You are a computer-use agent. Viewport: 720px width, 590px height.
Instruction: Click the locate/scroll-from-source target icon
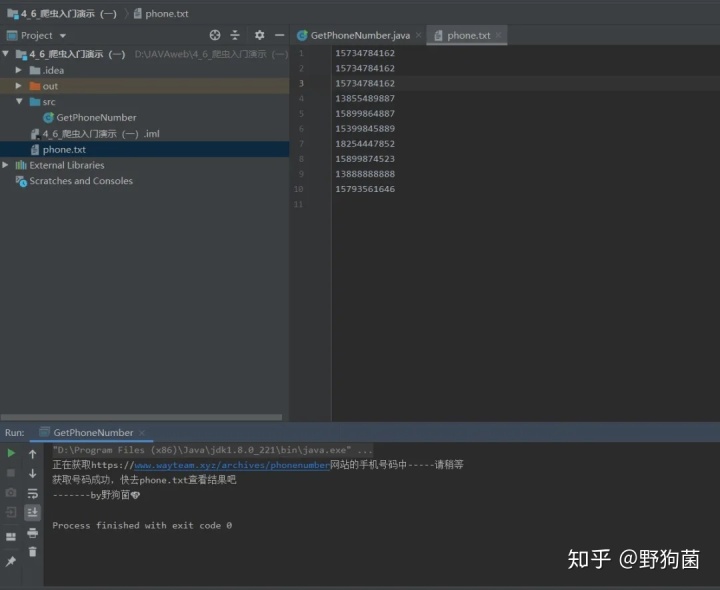214,35
